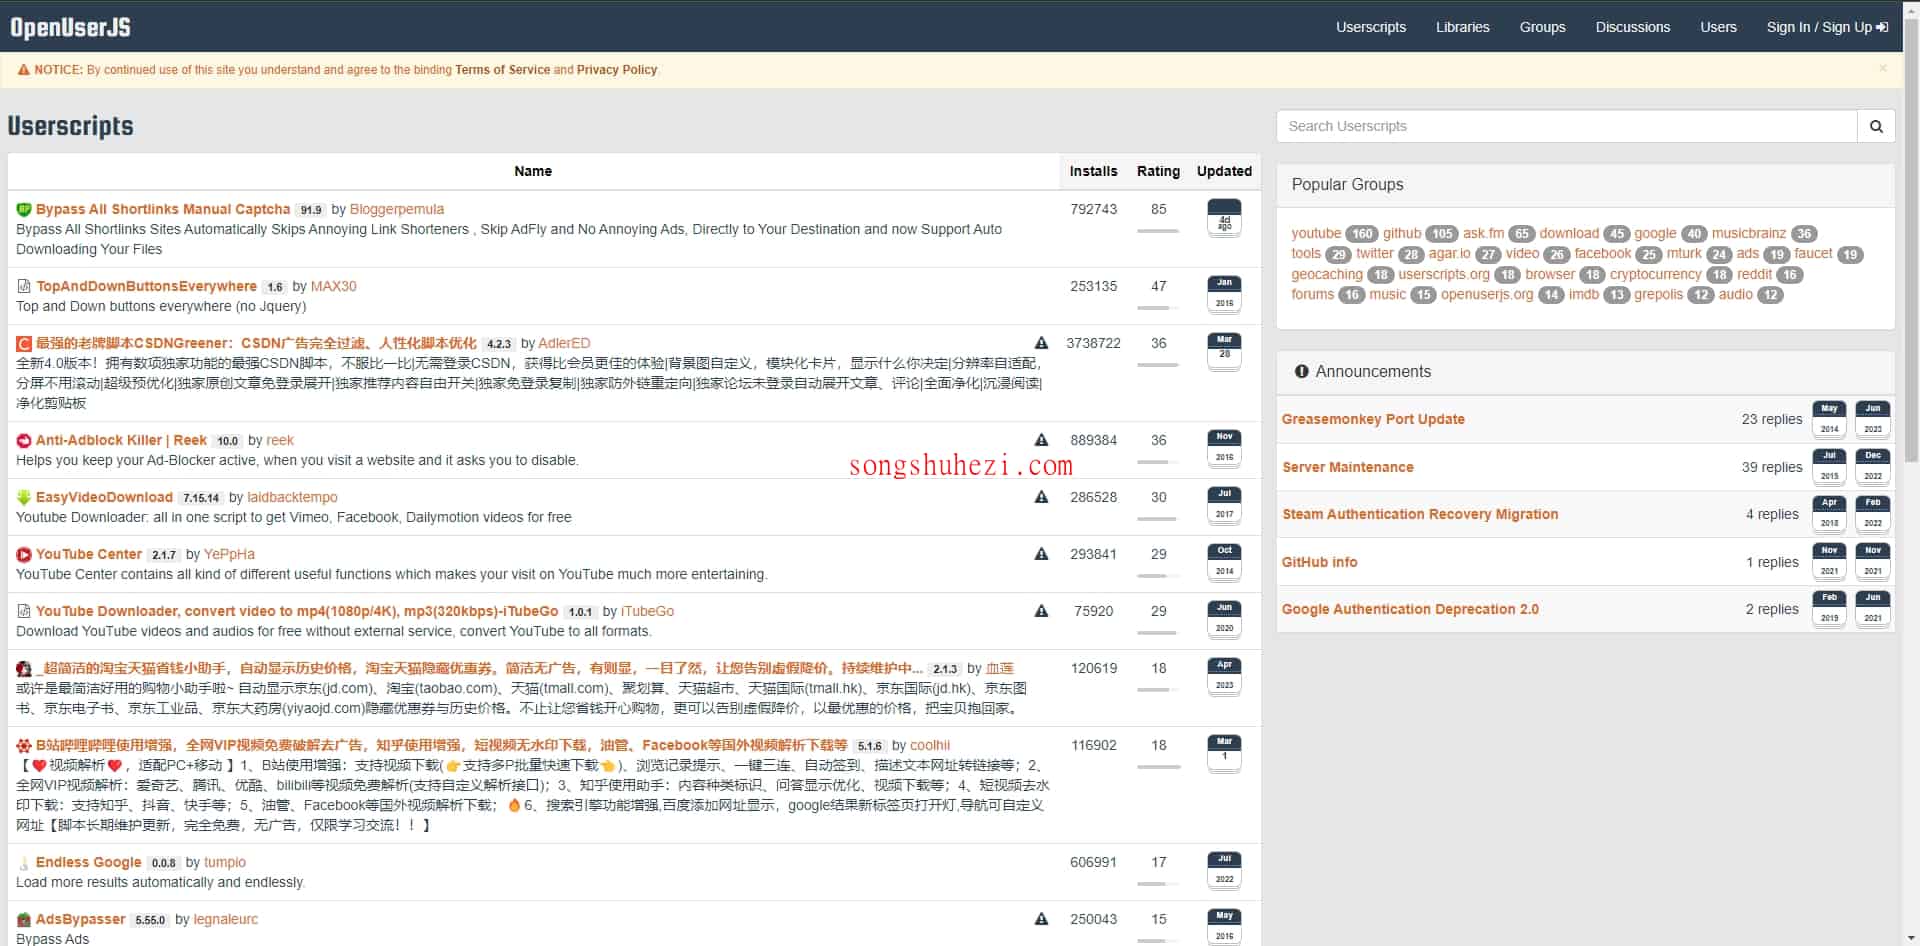The width and height of the screenshot is (1920, 946).
Task: Click rating bar for YouTube Center row
Action: click(x=1158, y=576)
